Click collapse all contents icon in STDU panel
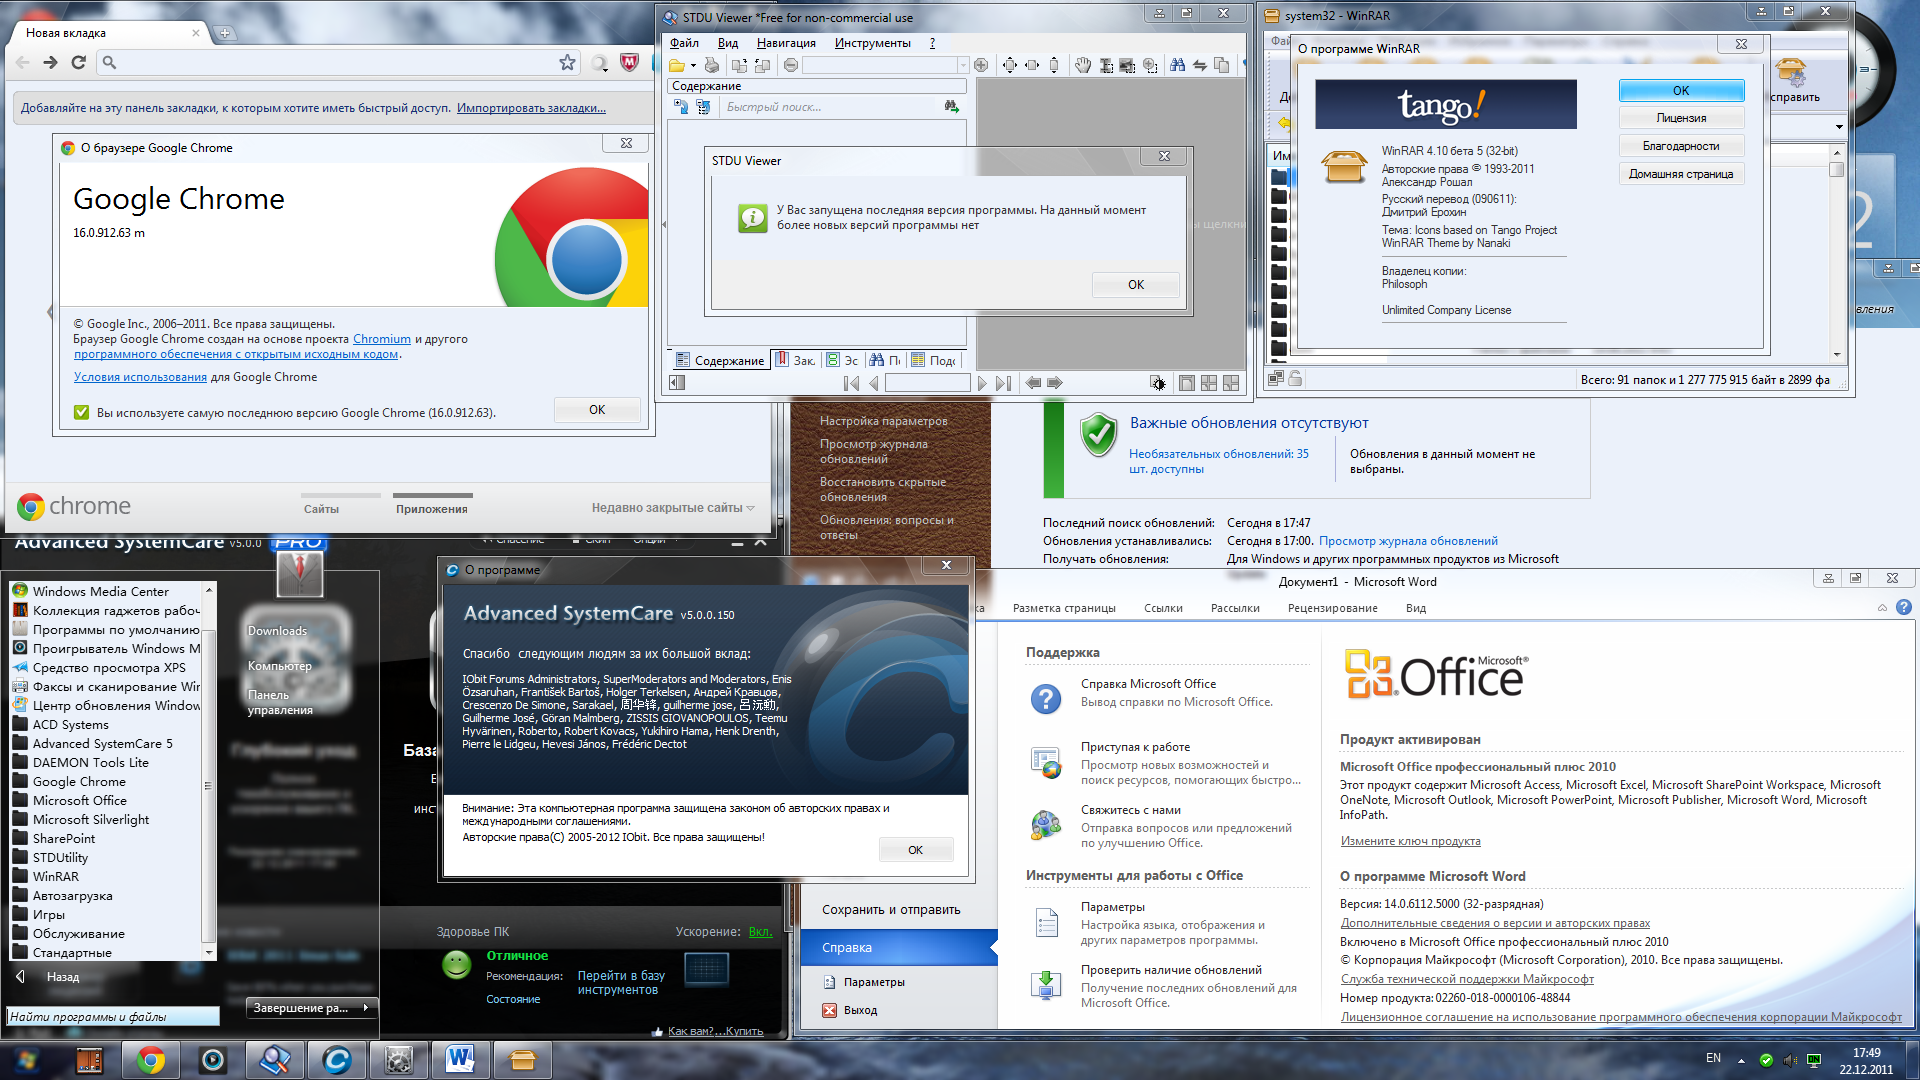 click(703, 107)
